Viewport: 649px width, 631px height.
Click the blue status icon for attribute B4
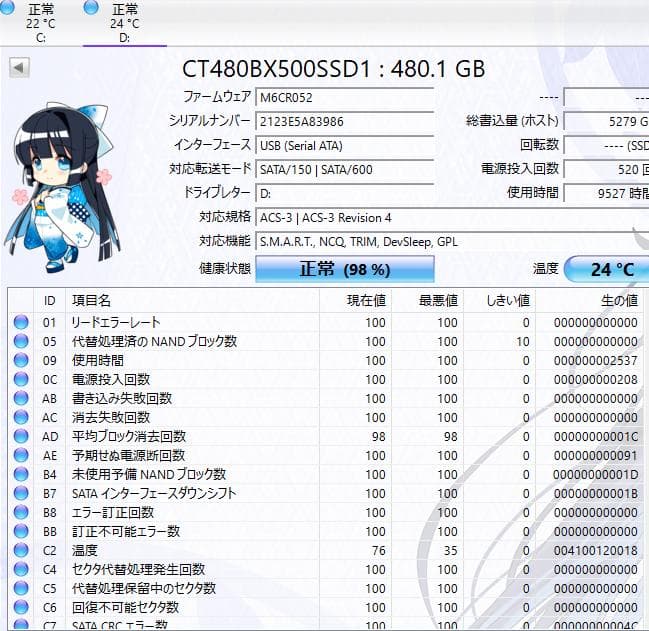click(21, 474)
